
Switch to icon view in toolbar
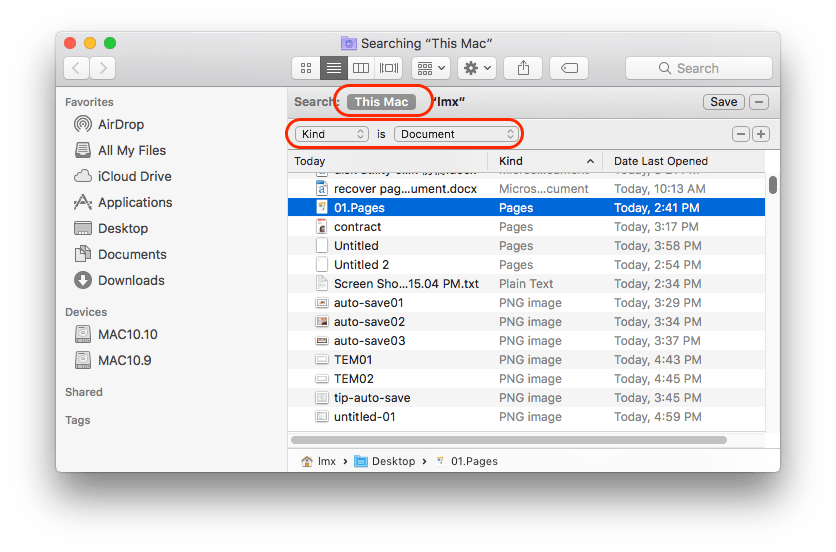(x=306, y=68)
